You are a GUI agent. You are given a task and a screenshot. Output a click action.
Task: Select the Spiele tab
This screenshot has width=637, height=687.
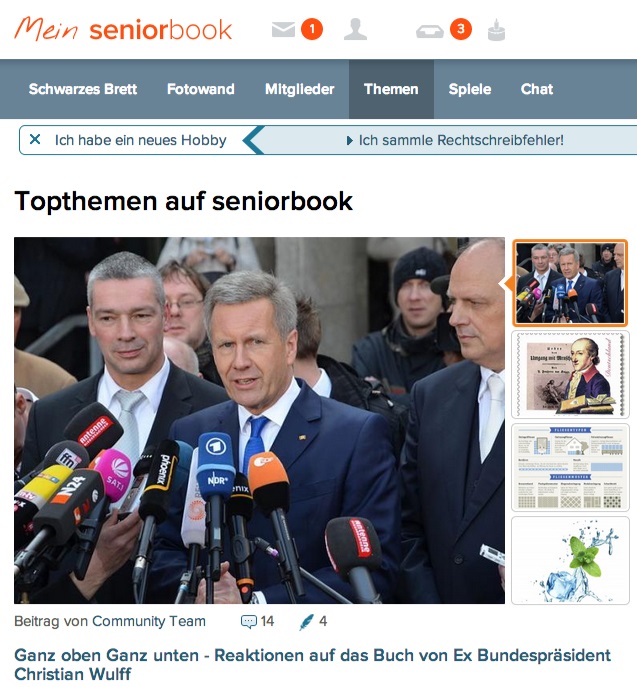(470, 89)
